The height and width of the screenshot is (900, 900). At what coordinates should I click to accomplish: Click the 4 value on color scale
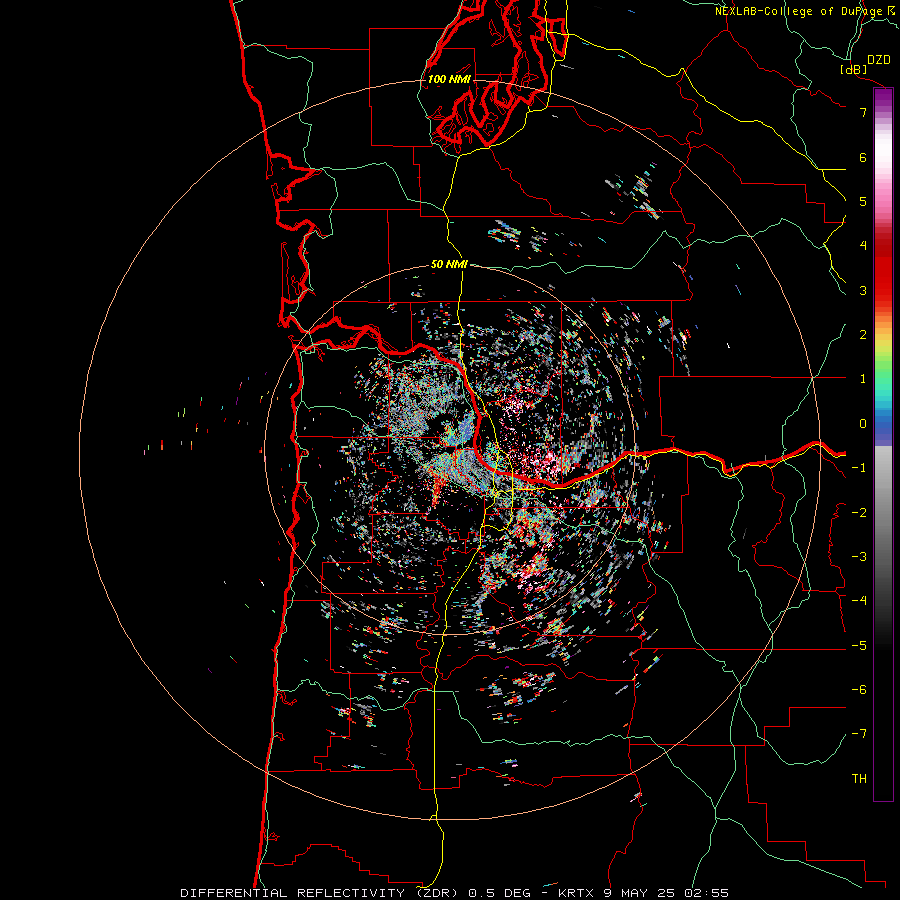click(x=863, y=246)
